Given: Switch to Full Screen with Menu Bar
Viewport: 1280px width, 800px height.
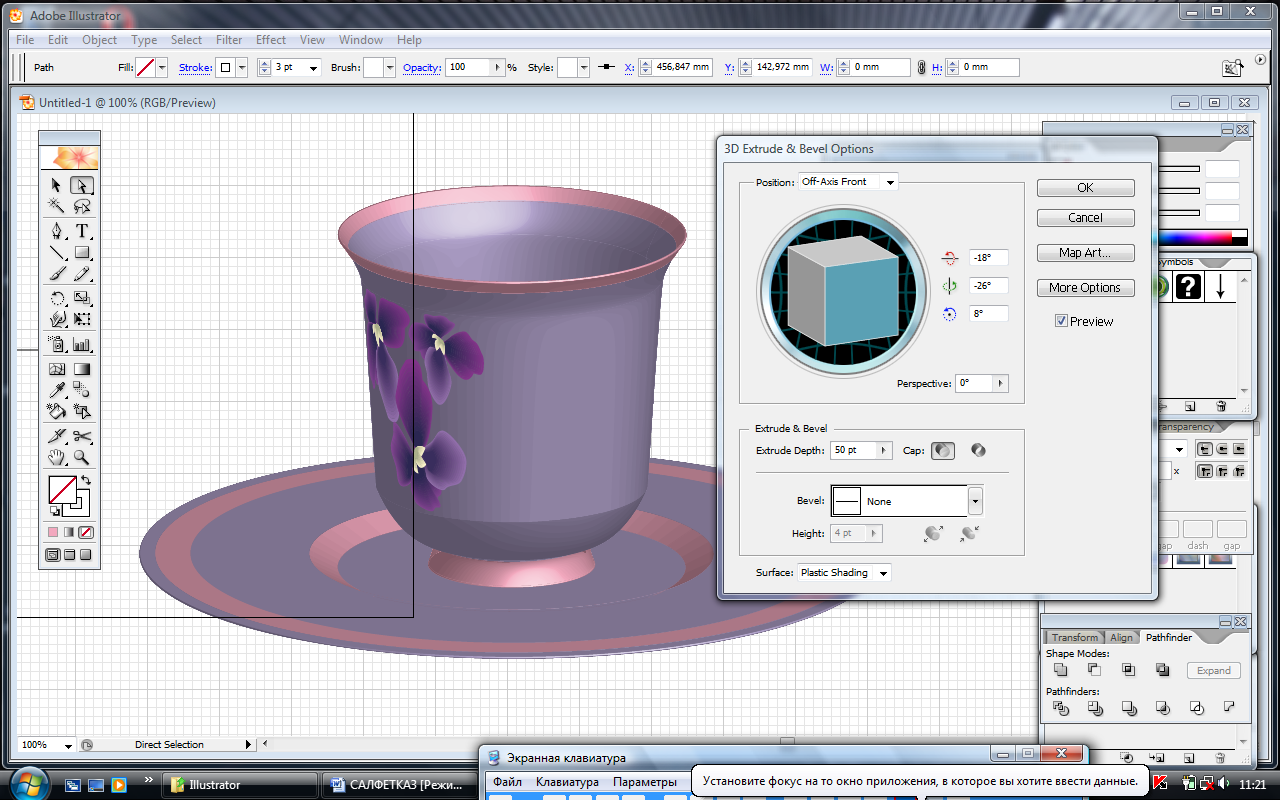Looking at the screenshot, I should 69,555.
